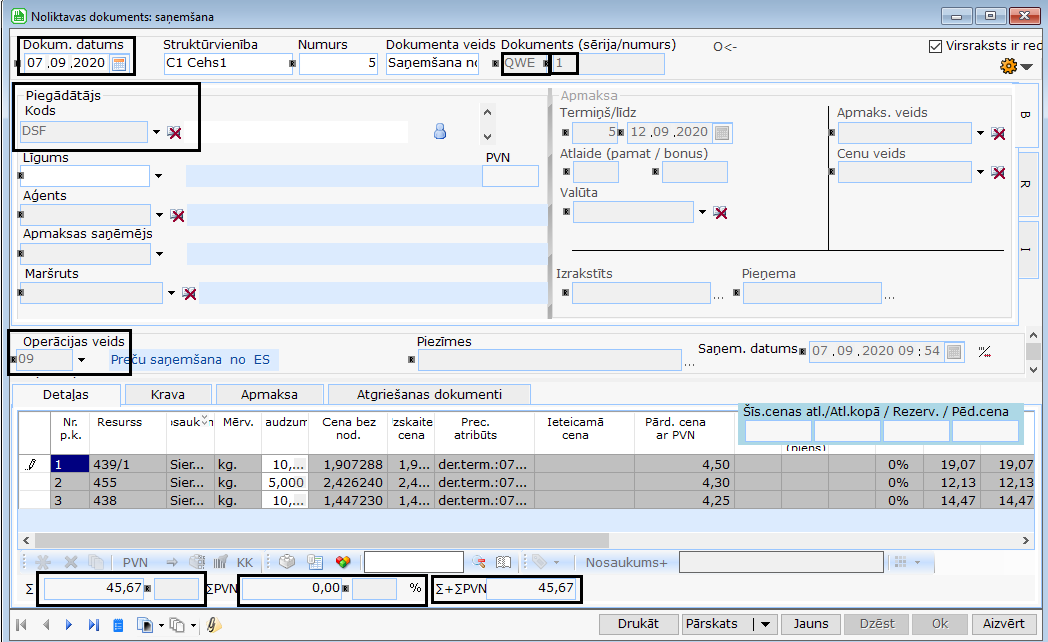The image size is (1048, 642).
Task: Expand the Apmaks. veids dropdown
Action: [x=980, y=134]
